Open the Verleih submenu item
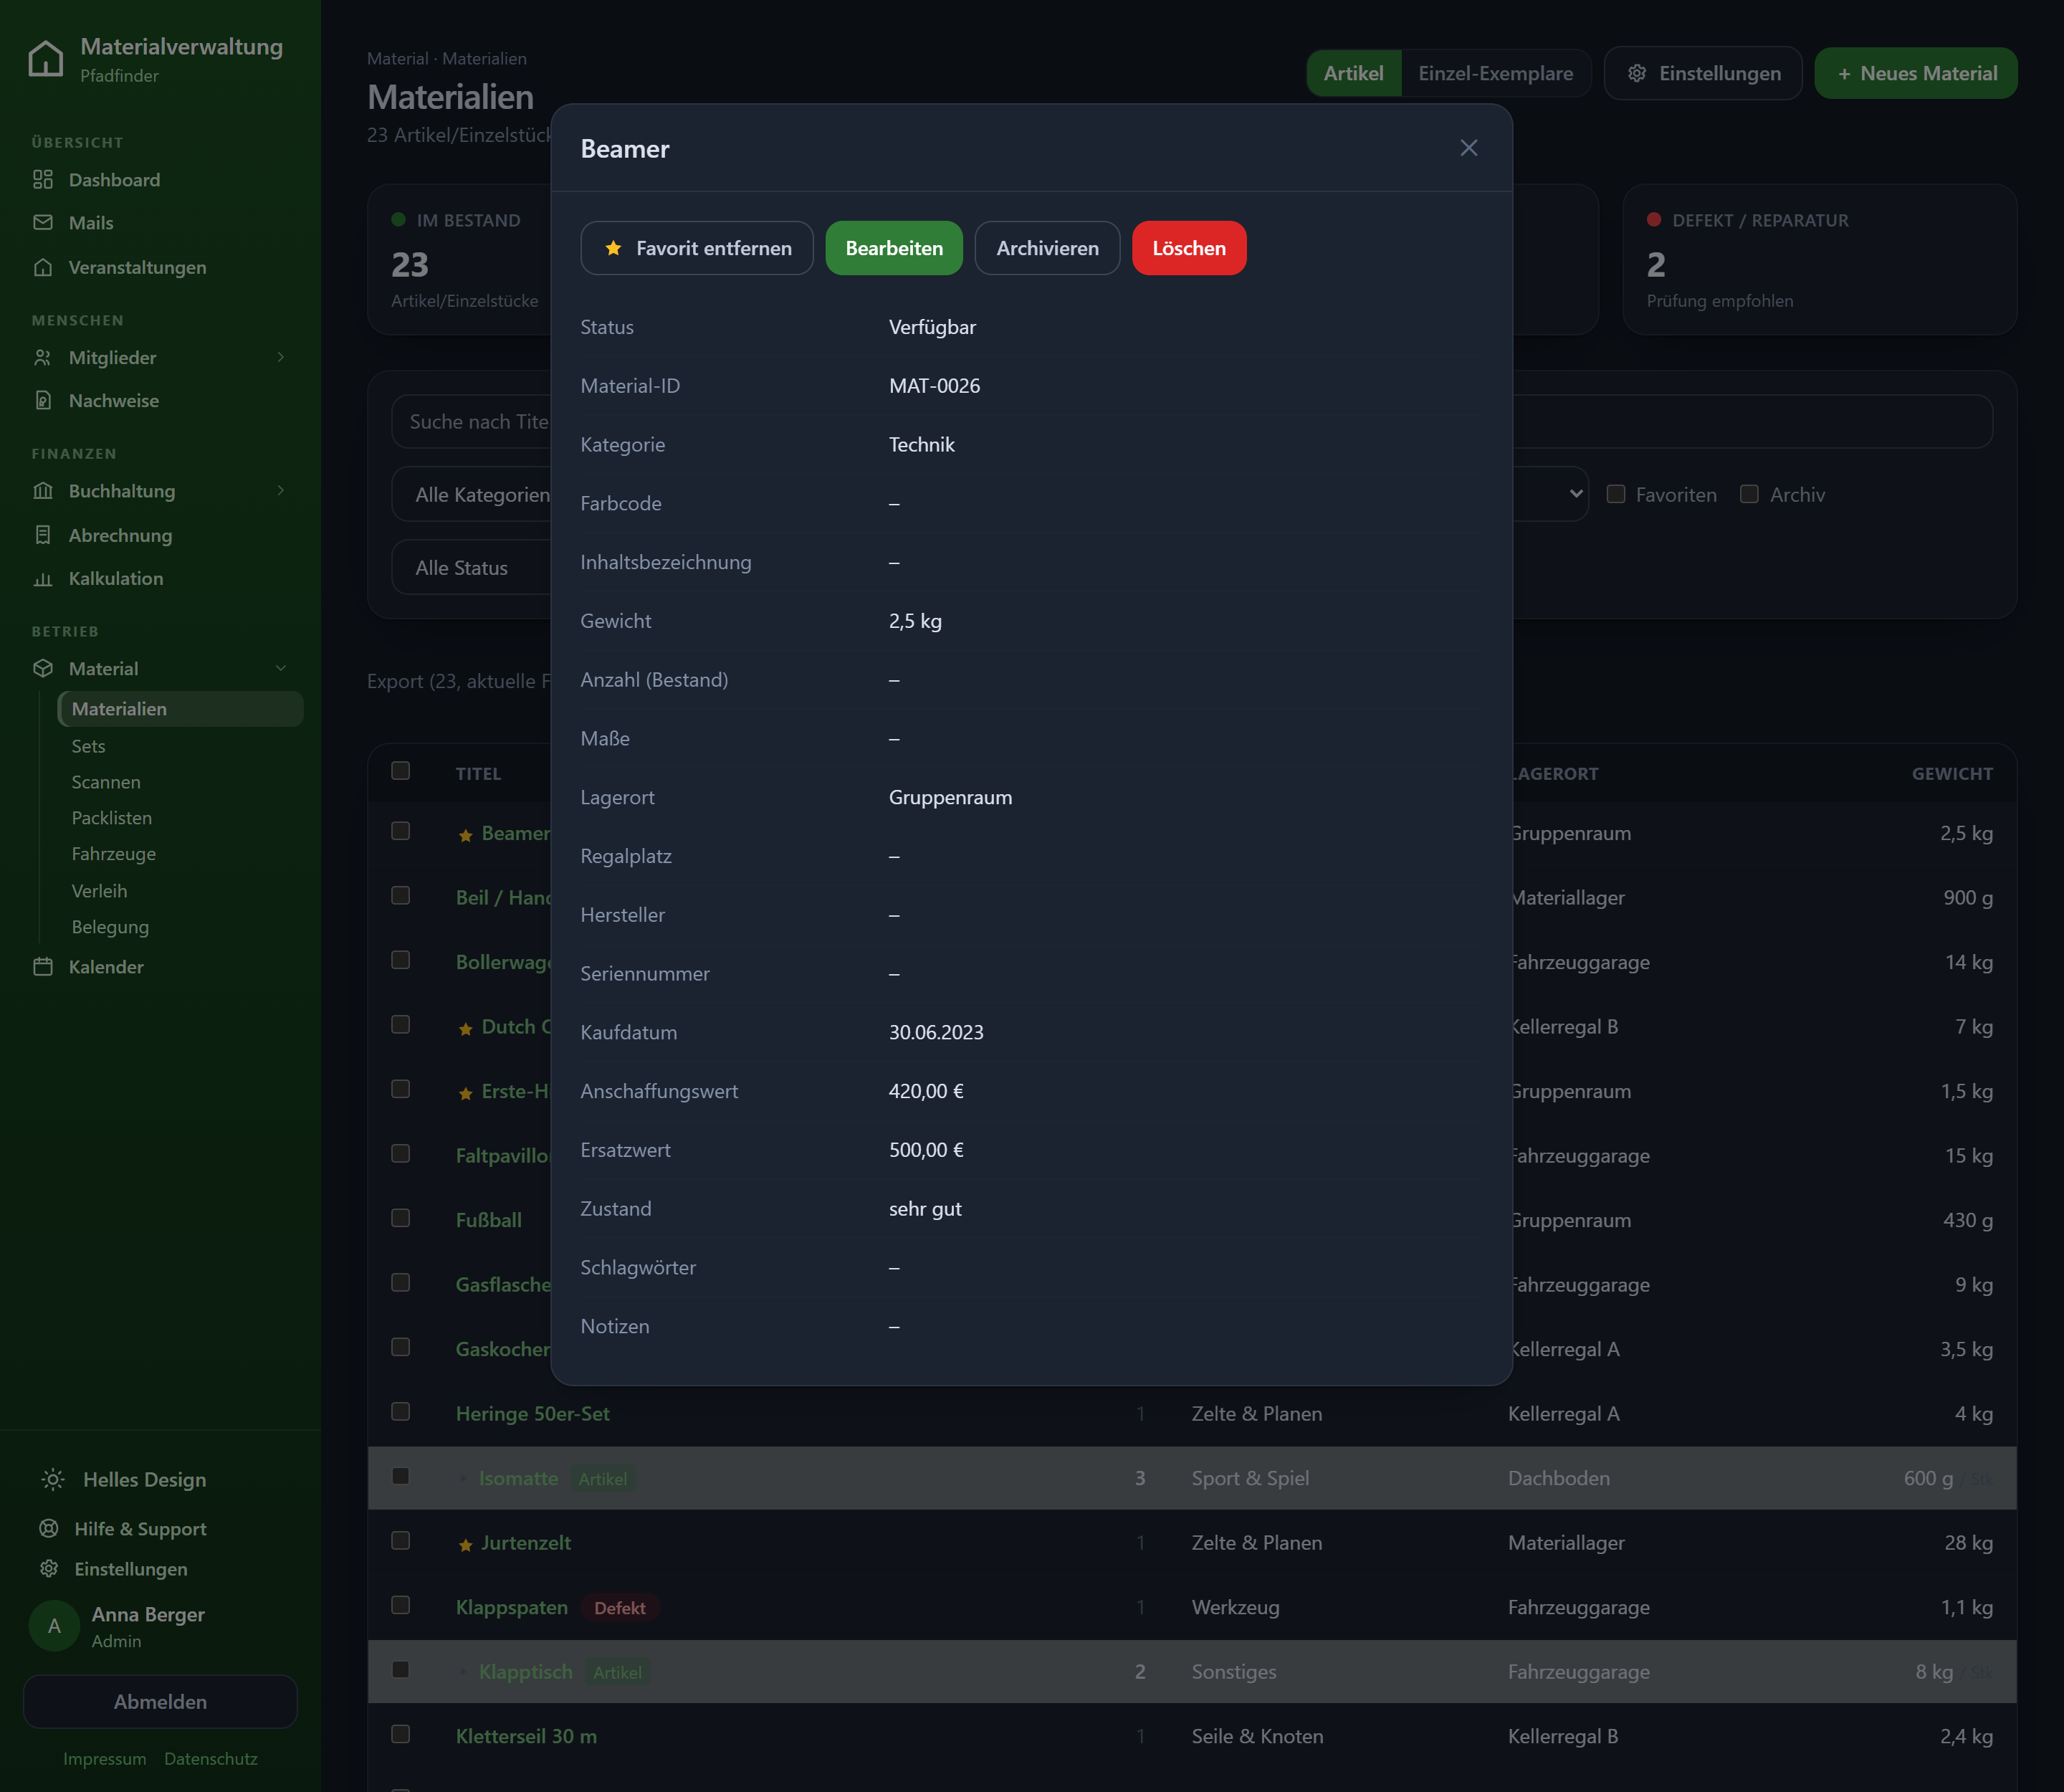This screenshot has width=2064, height=1792. pyautogui.click(x=99, y=891)
